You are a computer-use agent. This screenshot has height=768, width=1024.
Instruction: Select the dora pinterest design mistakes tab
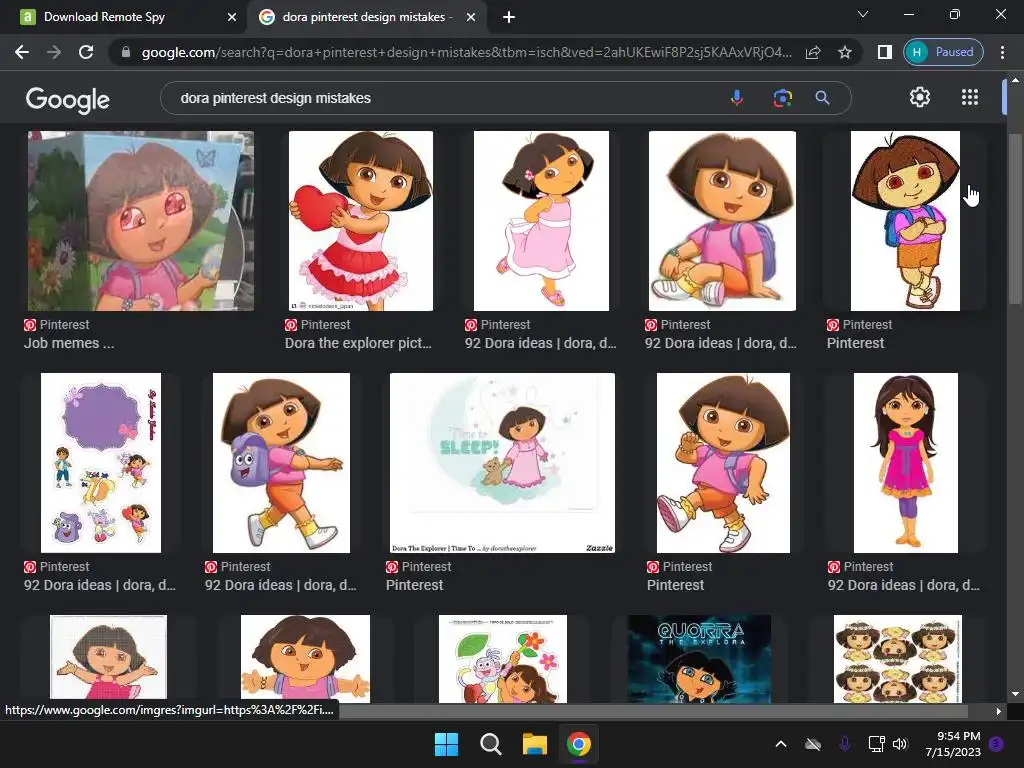point(366,17)
